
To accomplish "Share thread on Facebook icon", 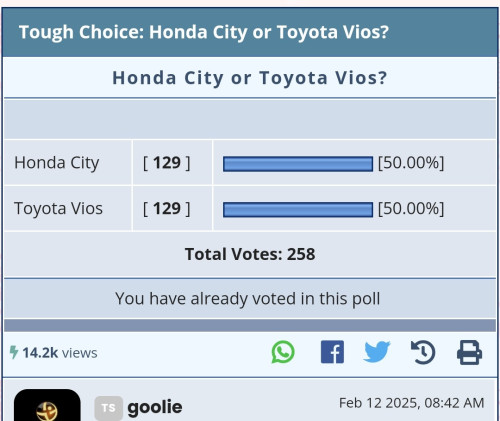I will tap(332, 352).
